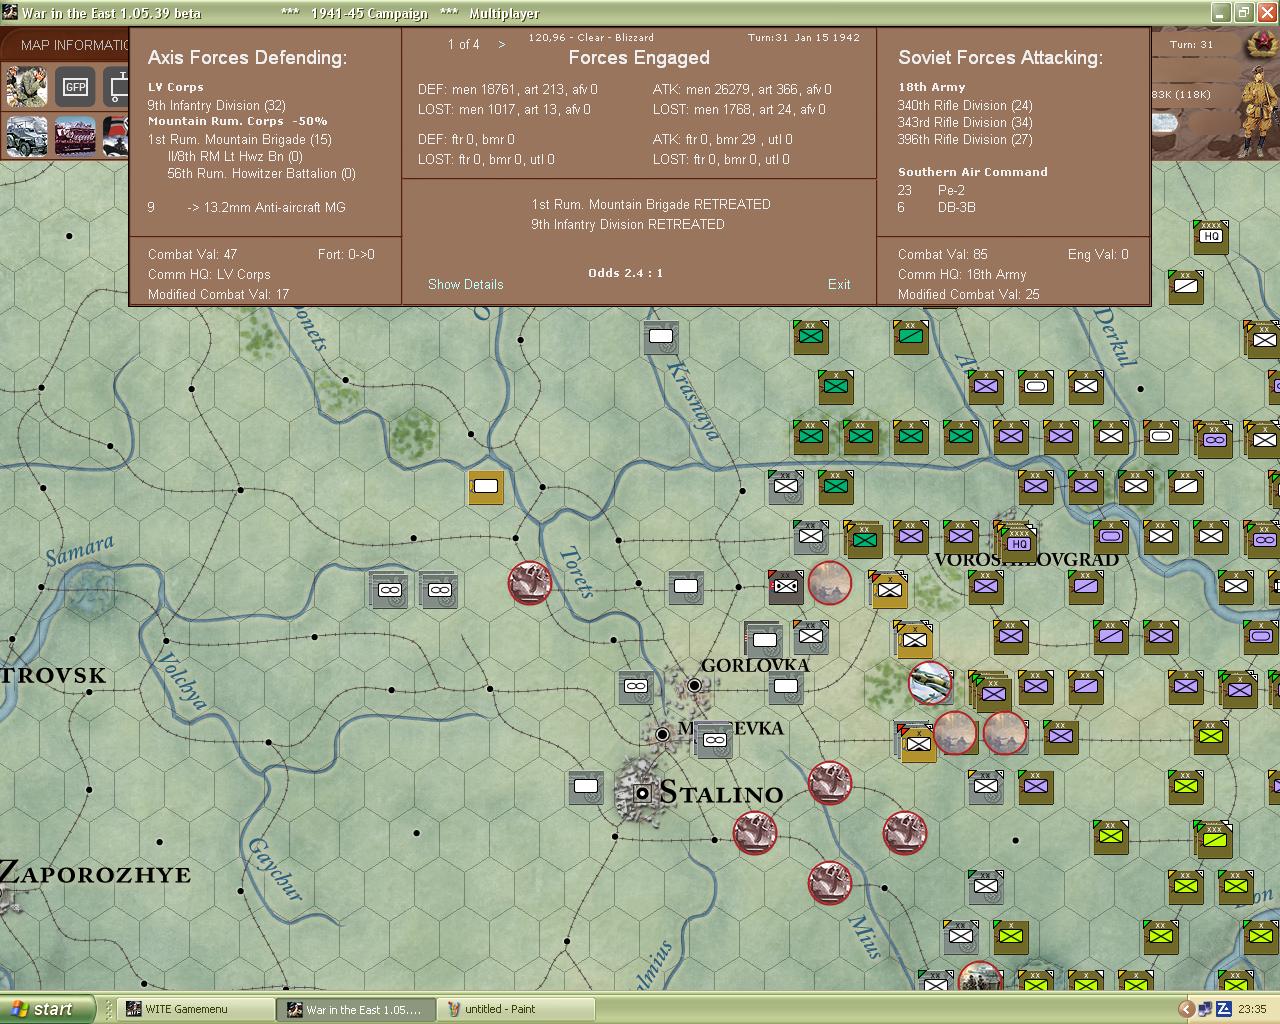This screenshot has width=1280, height=1024.
Task: Click 'Comm HQ: LV Corps' line
Action: click(x=209, y=274)
